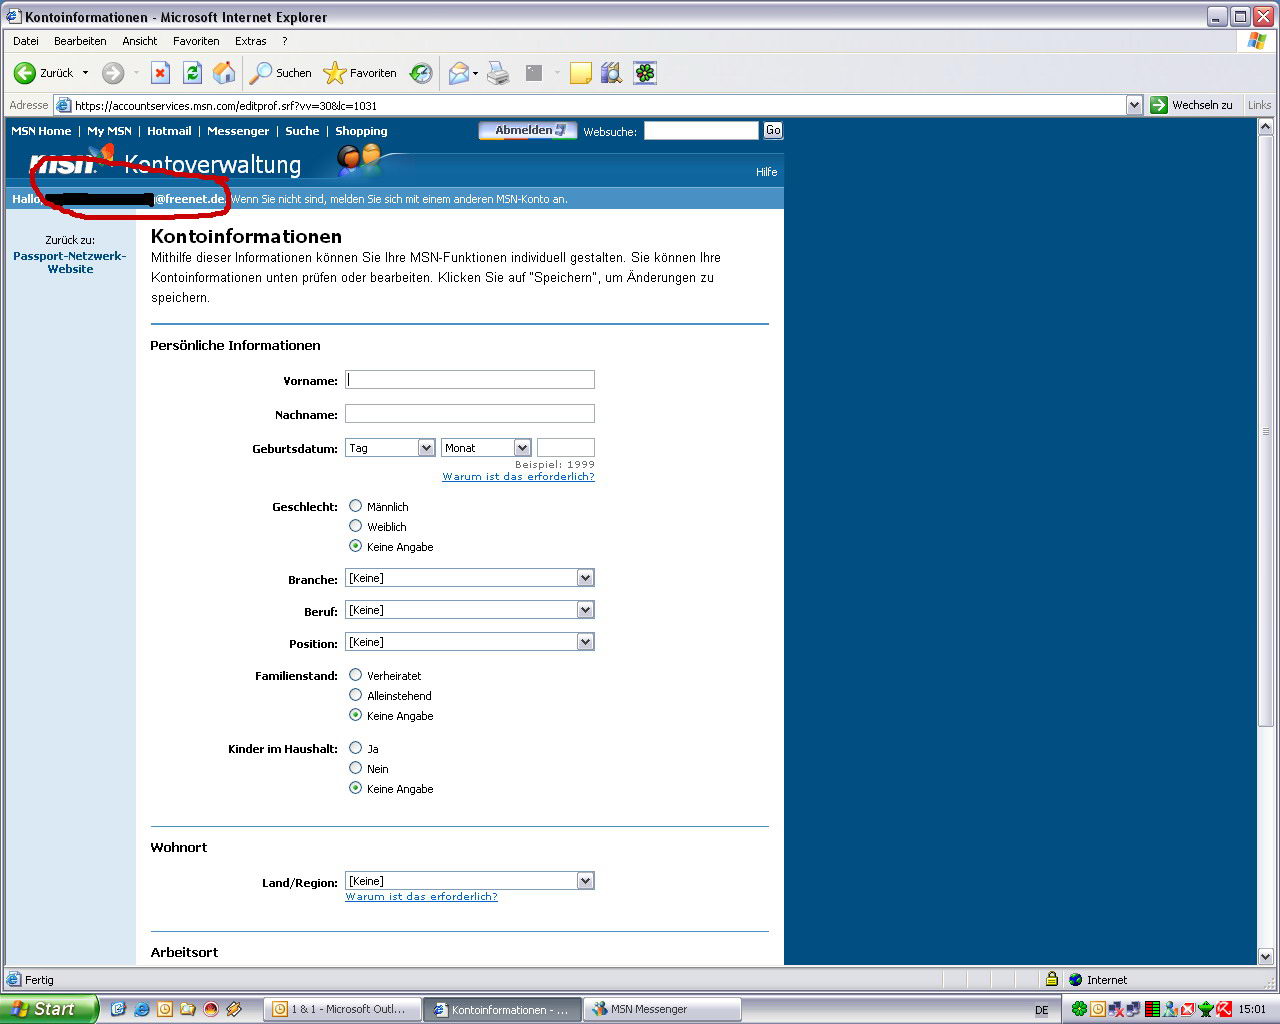Click the Research books toolbar icon
The height and width of the screenshot is (1024, 1280).
(x=612, y=73)
